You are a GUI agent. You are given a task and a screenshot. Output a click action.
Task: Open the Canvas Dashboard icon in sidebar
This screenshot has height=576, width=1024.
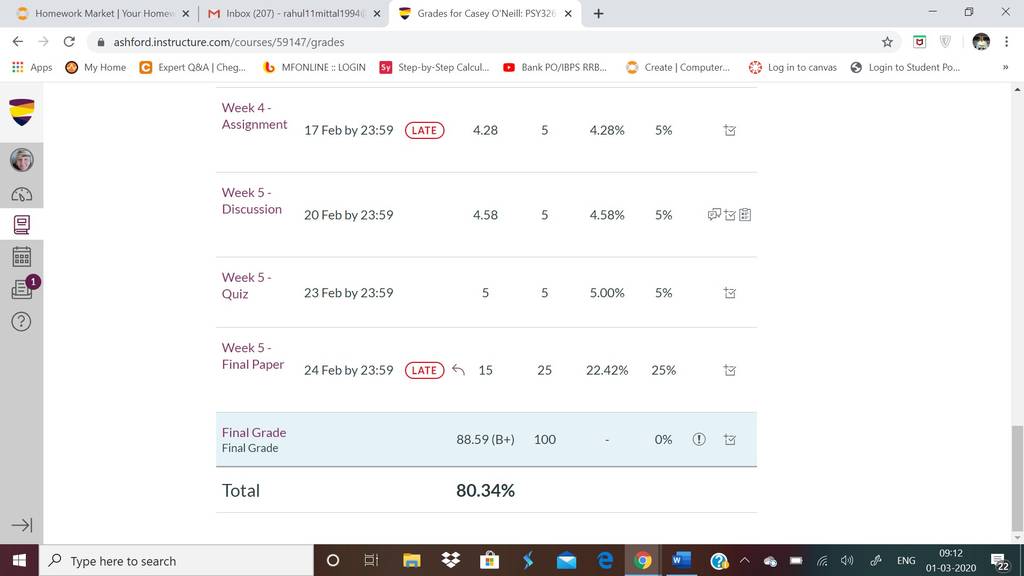coord(22,194)
